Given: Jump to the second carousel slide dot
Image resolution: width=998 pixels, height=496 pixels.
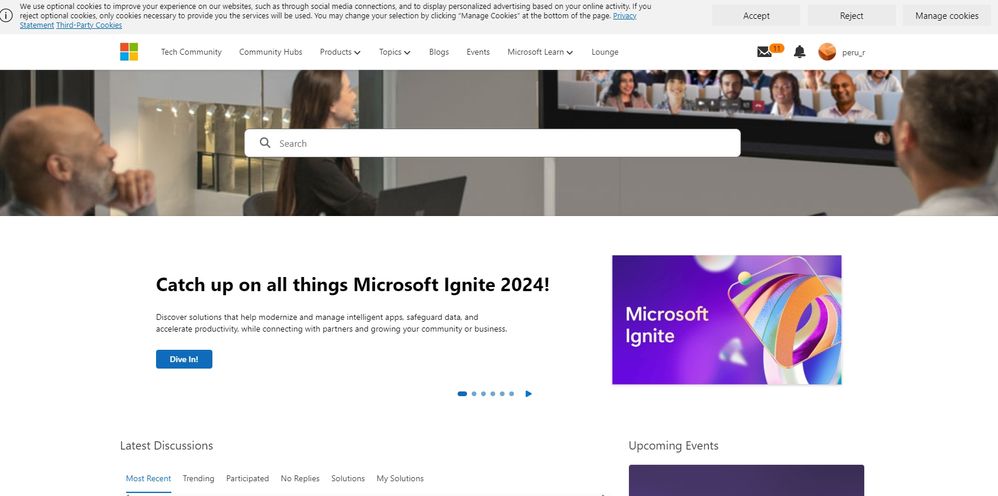Looking at the screenshot, I should coord(474,393).
